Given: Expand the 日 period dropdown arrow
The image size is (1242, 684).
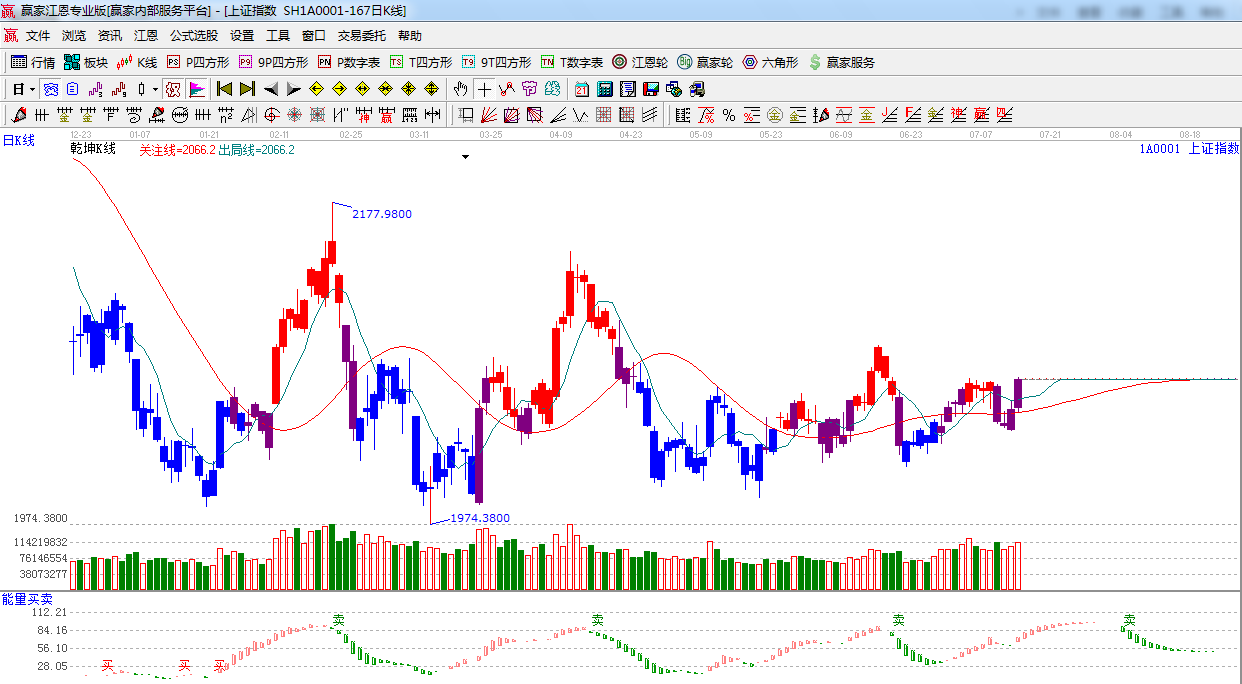Looking at the screenshot, I should click(x=33, y=89).
